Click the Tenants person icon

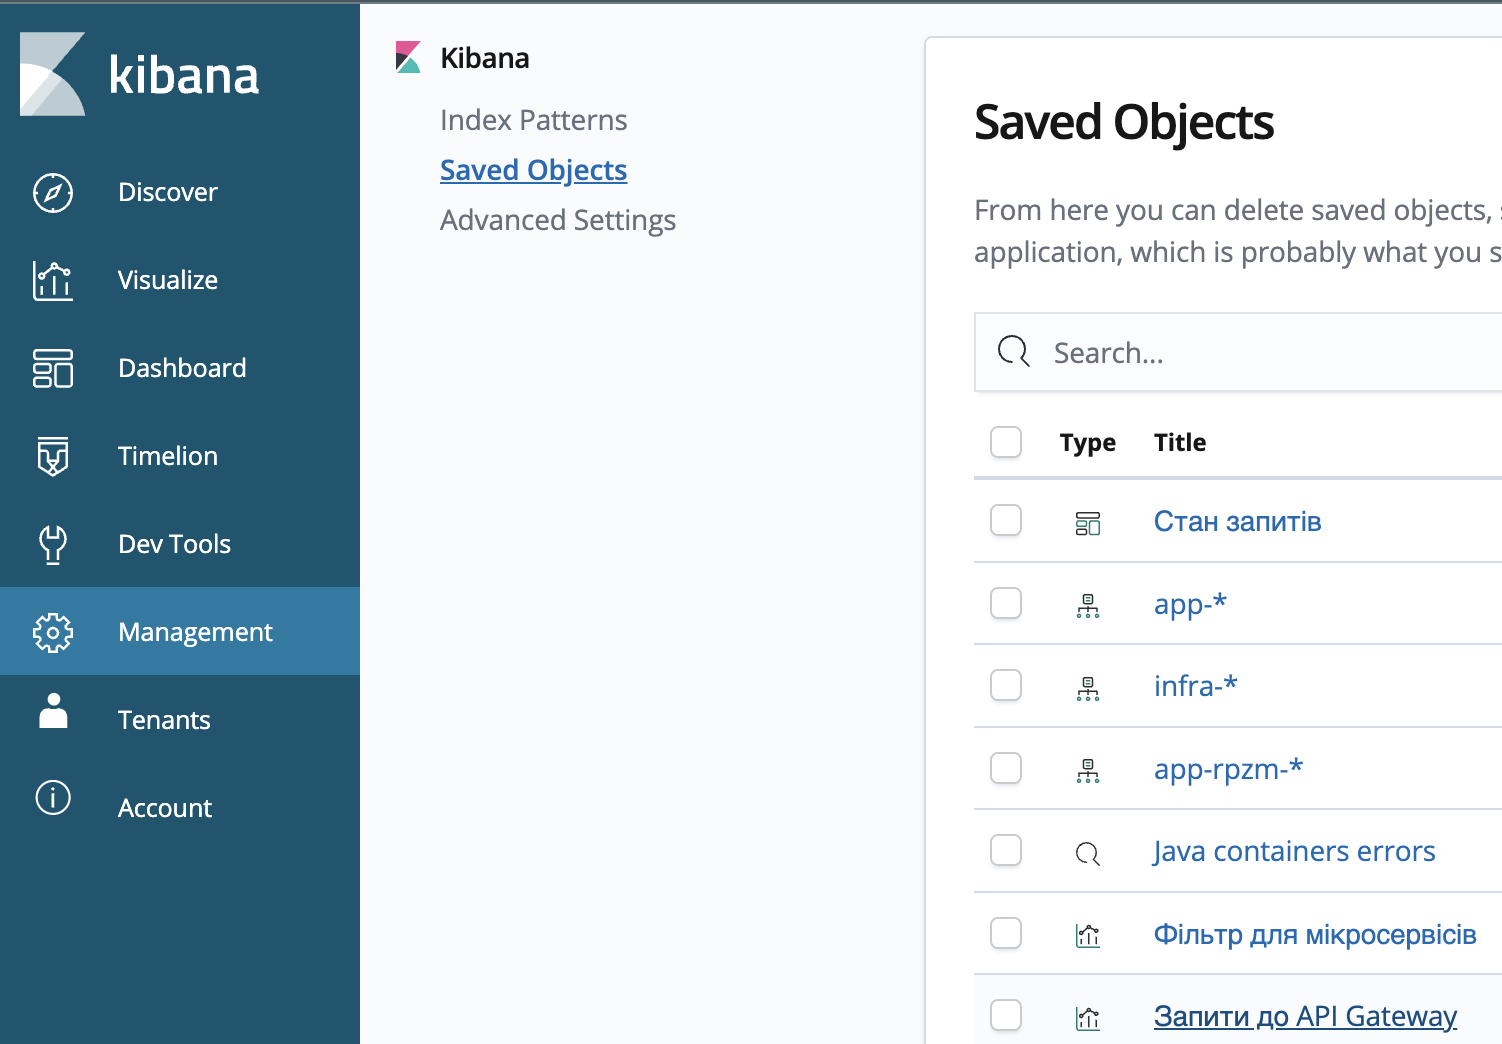(x=53, y=711)
